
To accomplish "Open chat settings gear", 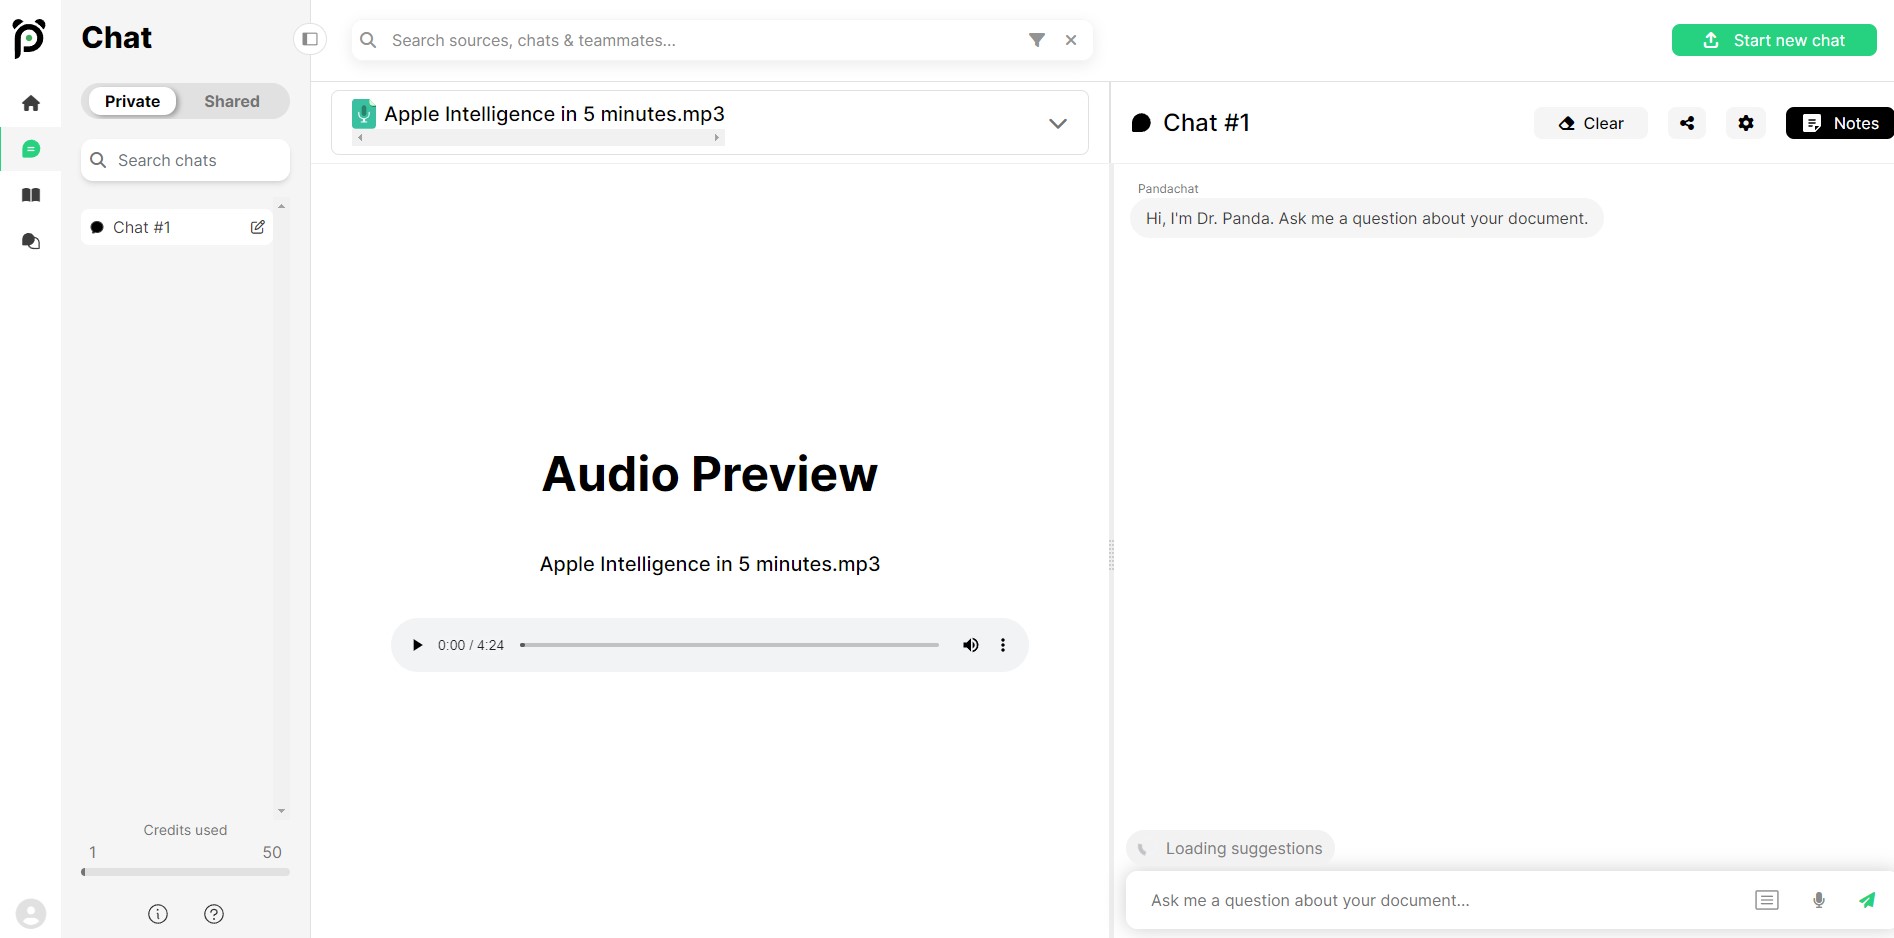I will (1746, 123).
